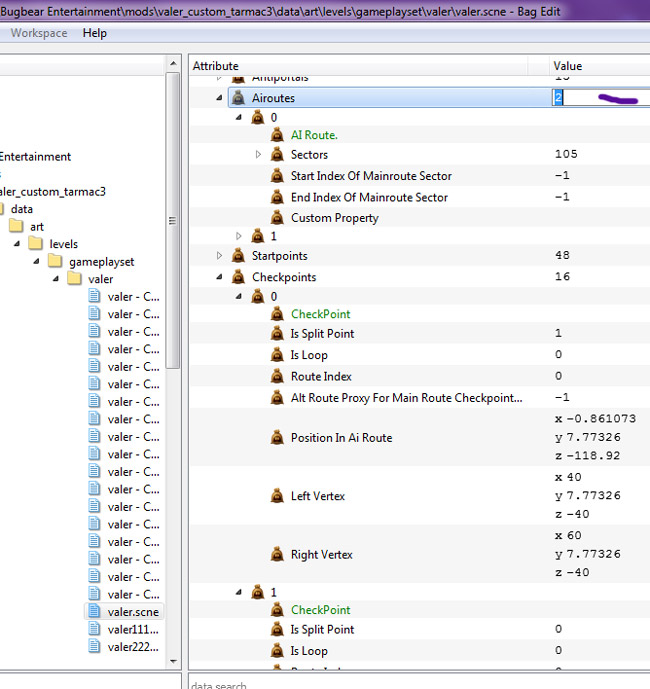Viewport: 650px width, 689px height.
Task: Click the levels folder icon
Action: coord(36,243)
